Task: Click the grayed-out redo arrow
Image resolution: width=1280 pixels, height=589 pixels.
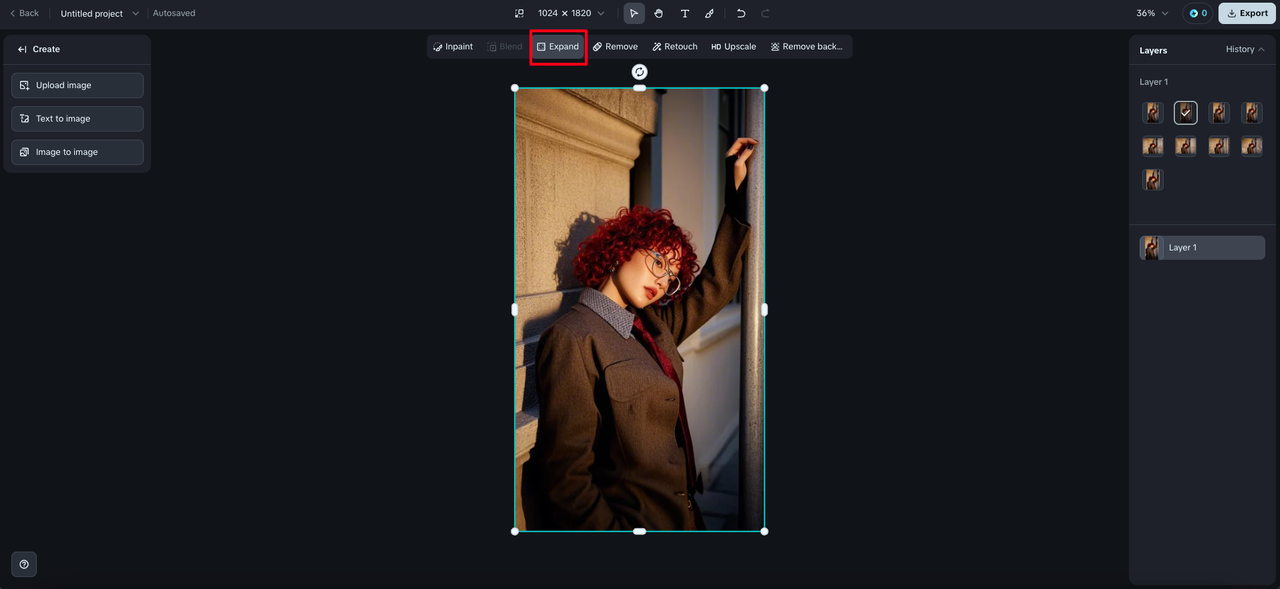Action: coord(766,13)
